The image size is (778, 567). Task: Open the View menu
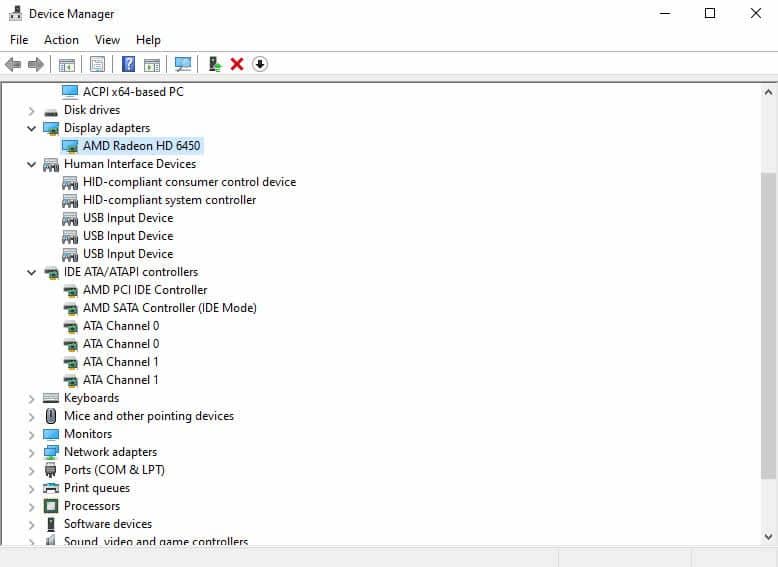107,40
